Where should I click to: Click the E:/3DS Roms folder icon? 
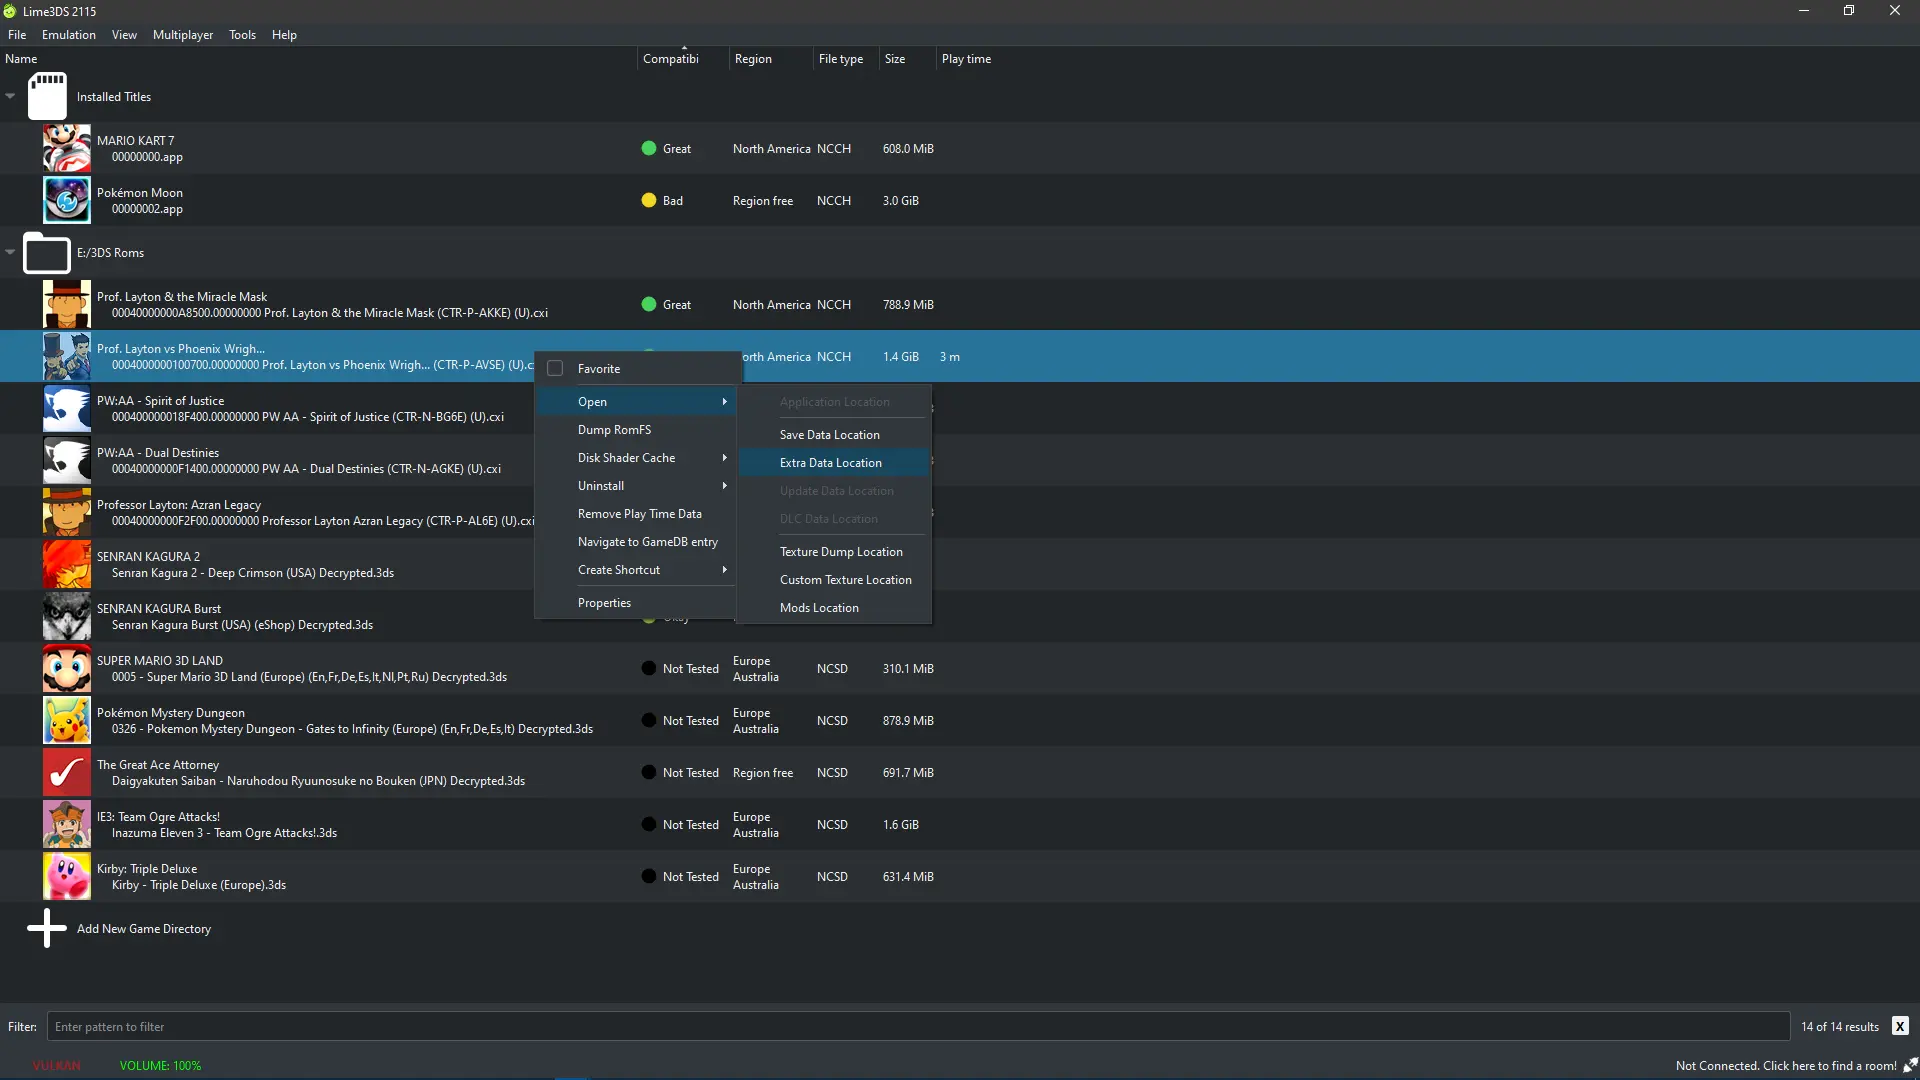point(46,252)
